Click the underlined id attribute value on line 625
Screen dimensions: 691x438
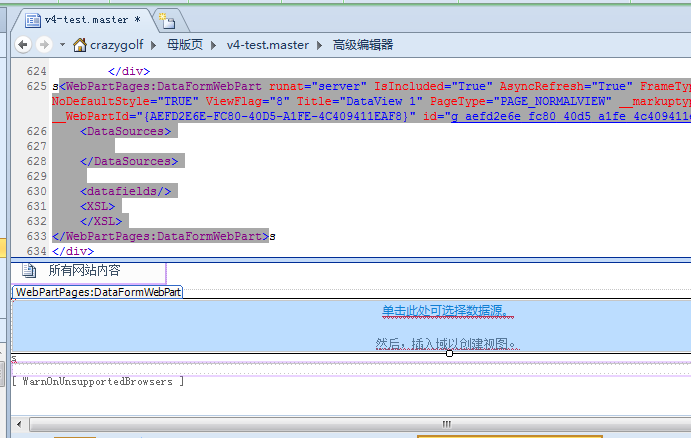571,116
